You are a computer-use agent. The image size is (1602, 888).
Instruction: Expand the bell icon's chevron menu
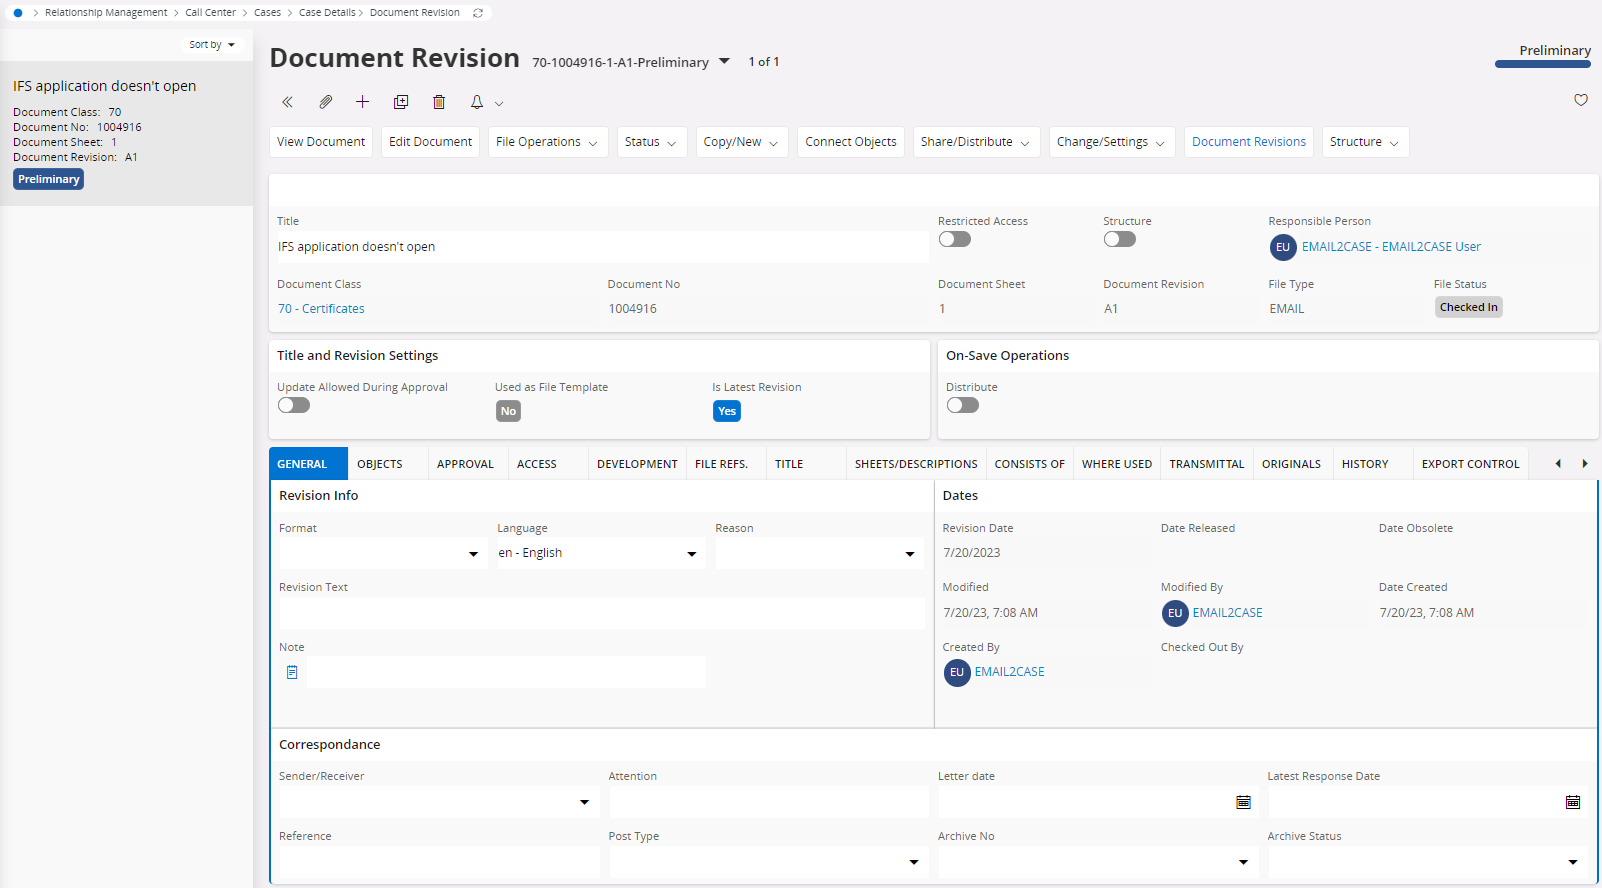pos(499,103)
